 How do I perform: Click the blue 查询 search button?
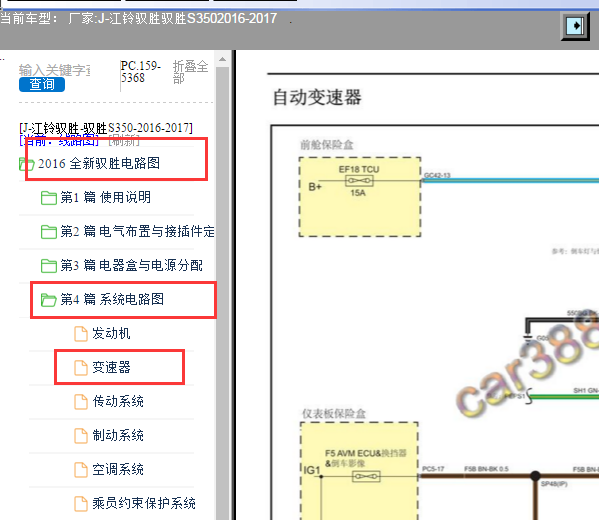[42, 84]
